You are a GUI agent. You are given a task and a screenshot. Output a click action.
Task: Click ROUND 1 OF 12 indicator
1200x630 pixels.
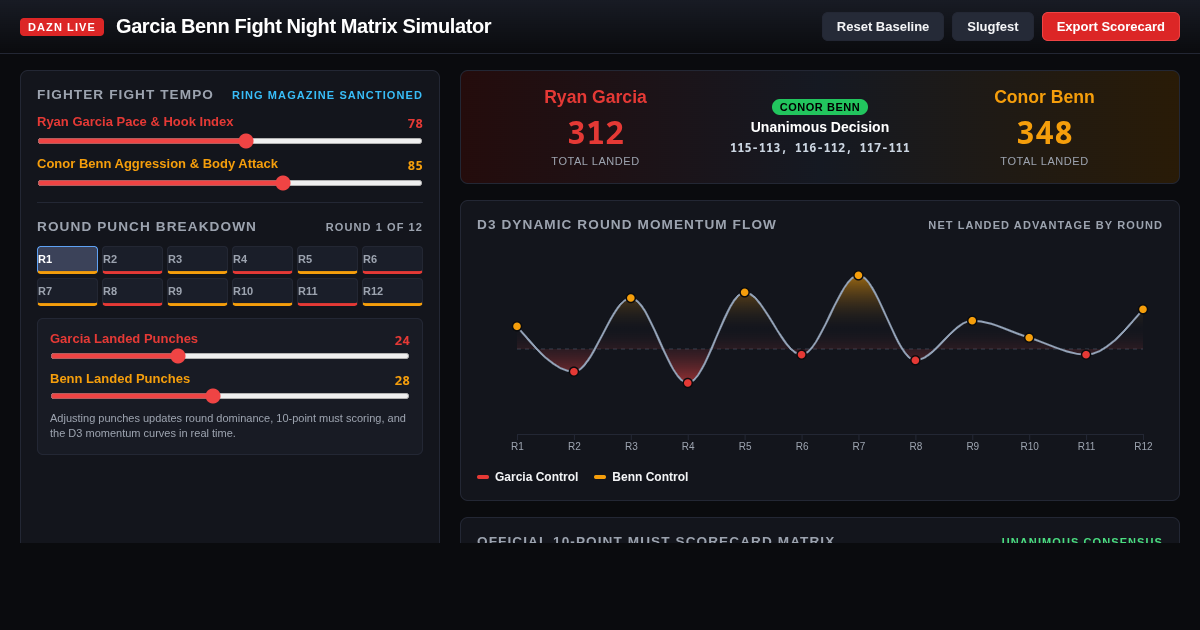374,227
